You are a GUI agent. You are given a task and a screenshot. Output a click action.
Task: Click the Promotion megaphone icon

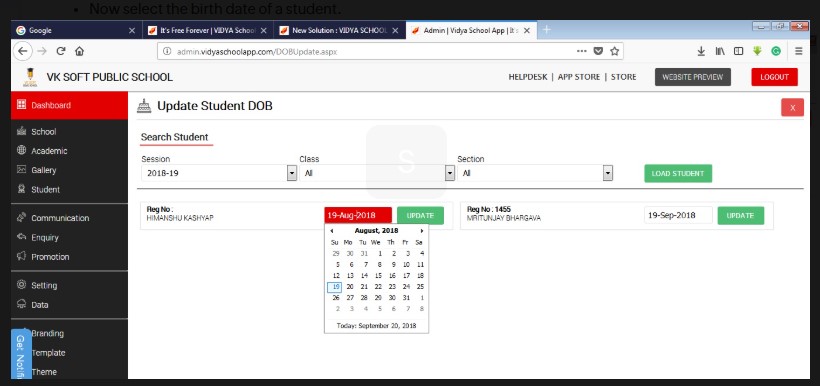pyautogui.click(x=21, y=256)
